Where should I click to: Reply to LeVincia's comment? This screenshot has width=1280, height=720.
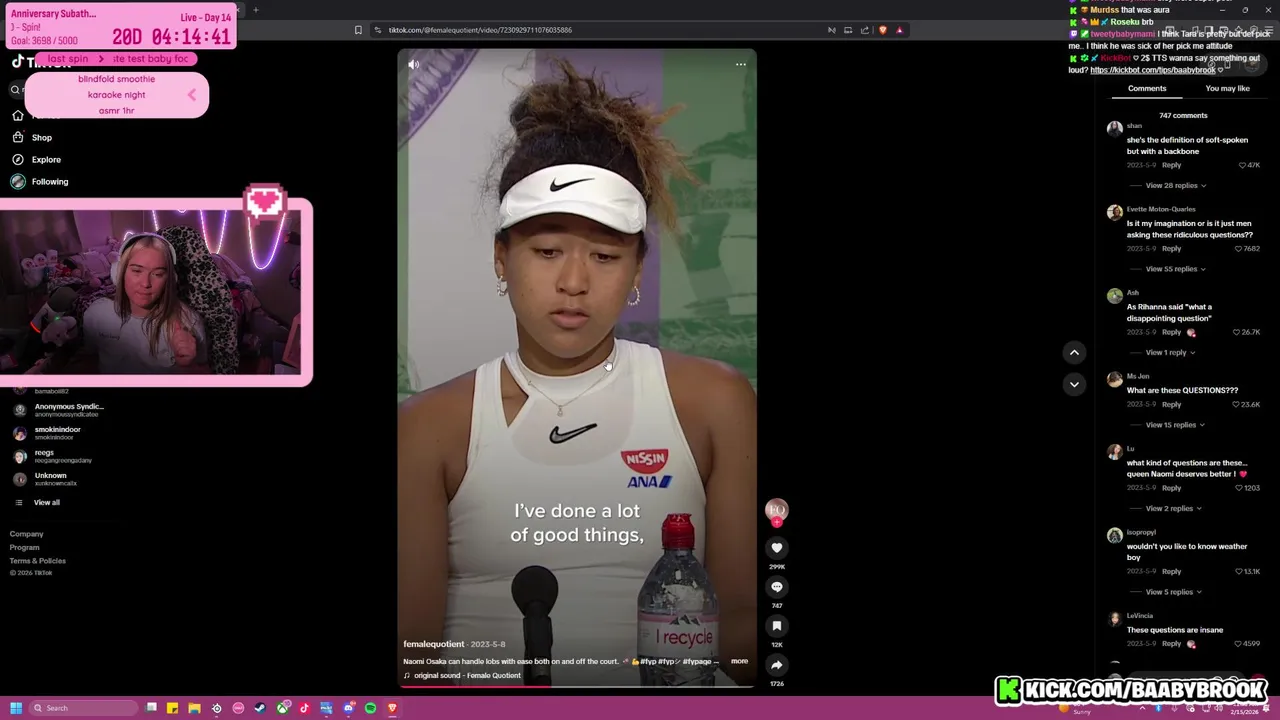pyautogui.click(x=1171, y=644)
